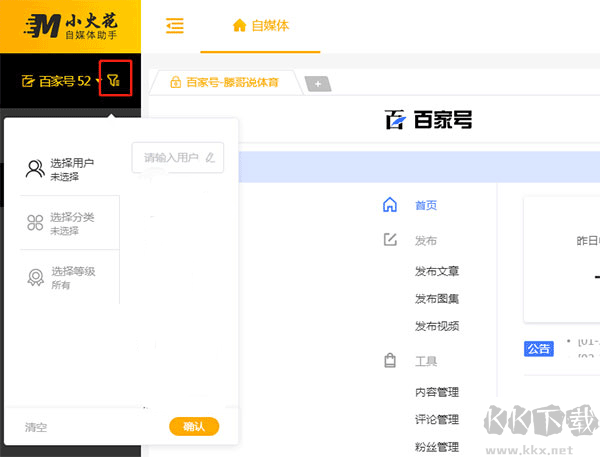Focus the 请输入用户 search field
The width and height of the screenshot is (600, 457).
pyautogui.click(x=178, y=157)
